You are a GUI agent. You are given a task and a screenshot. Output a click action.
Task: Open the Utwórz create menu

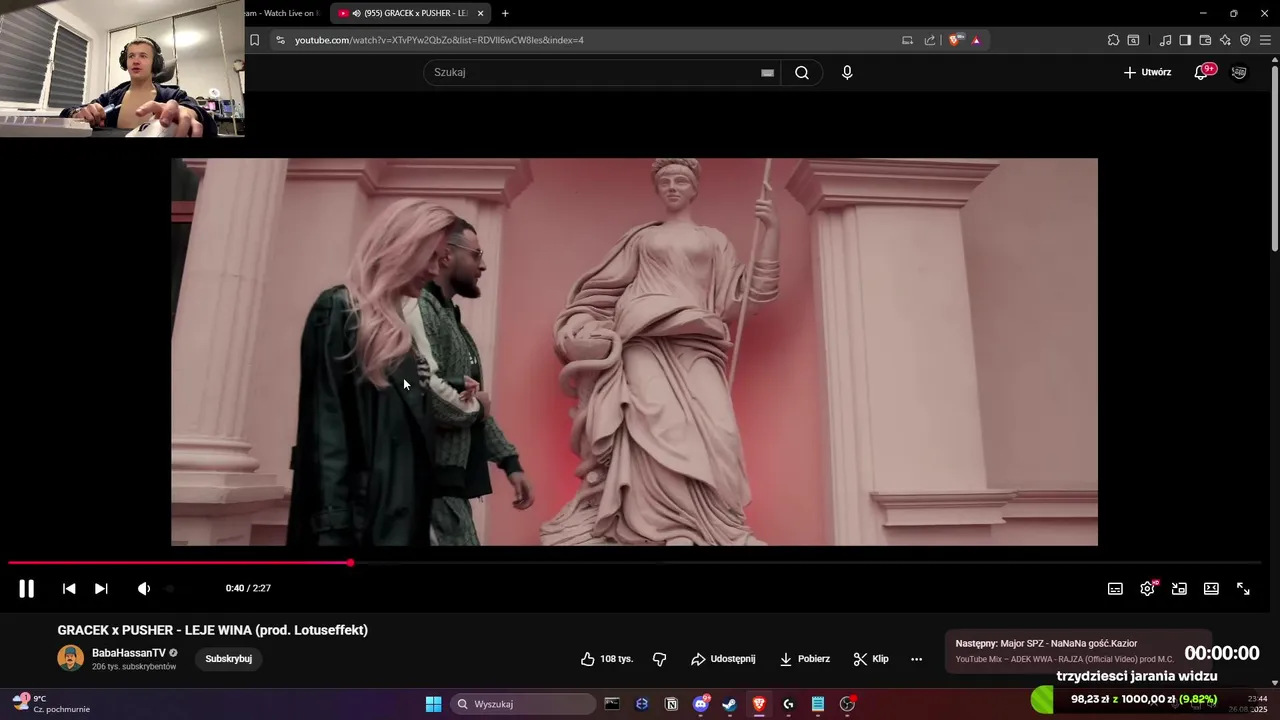(1147, 72)
